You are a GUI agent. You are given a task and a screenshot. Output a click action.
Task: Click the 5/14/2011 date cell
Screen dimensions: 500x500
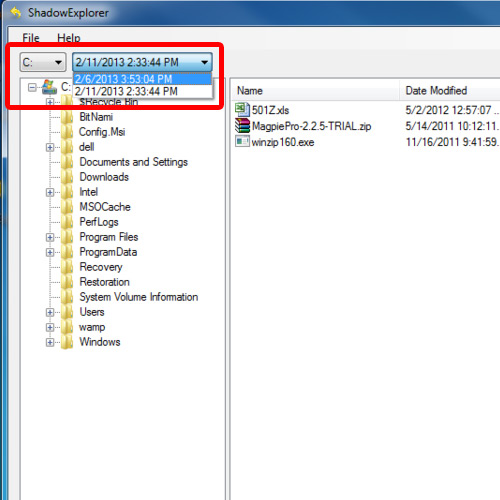pyautogui.click(x=452, y=126)
